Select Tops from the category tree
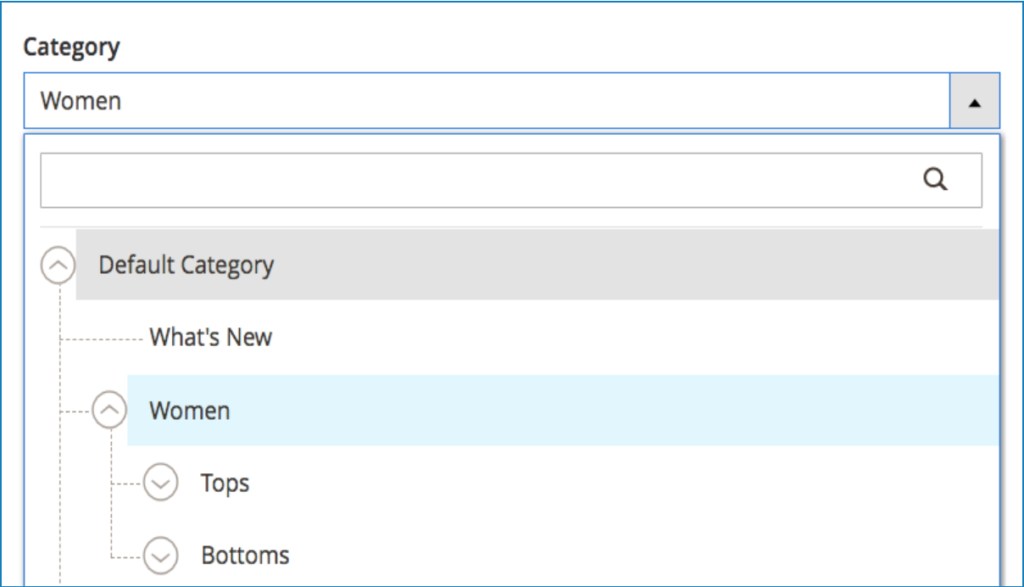 [x=224, y=483]
